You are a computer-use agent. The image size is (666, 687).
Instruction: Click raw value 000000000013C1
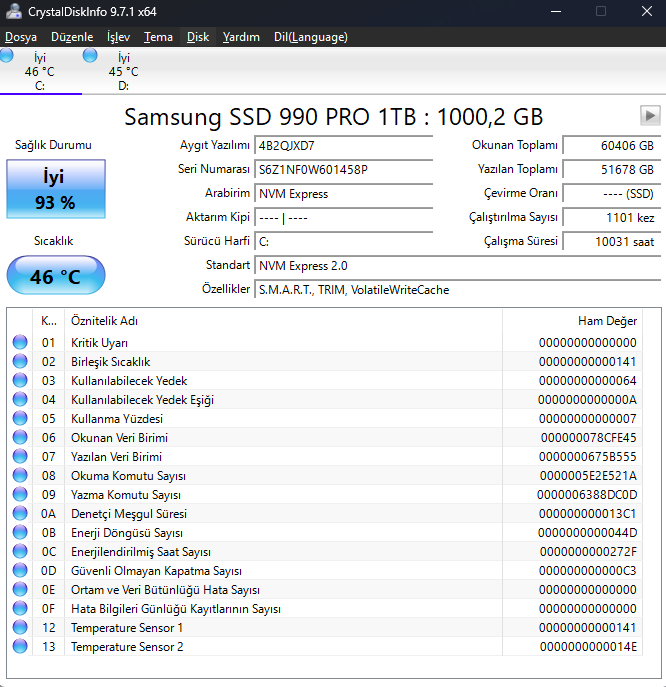click(x=588, y=513)
